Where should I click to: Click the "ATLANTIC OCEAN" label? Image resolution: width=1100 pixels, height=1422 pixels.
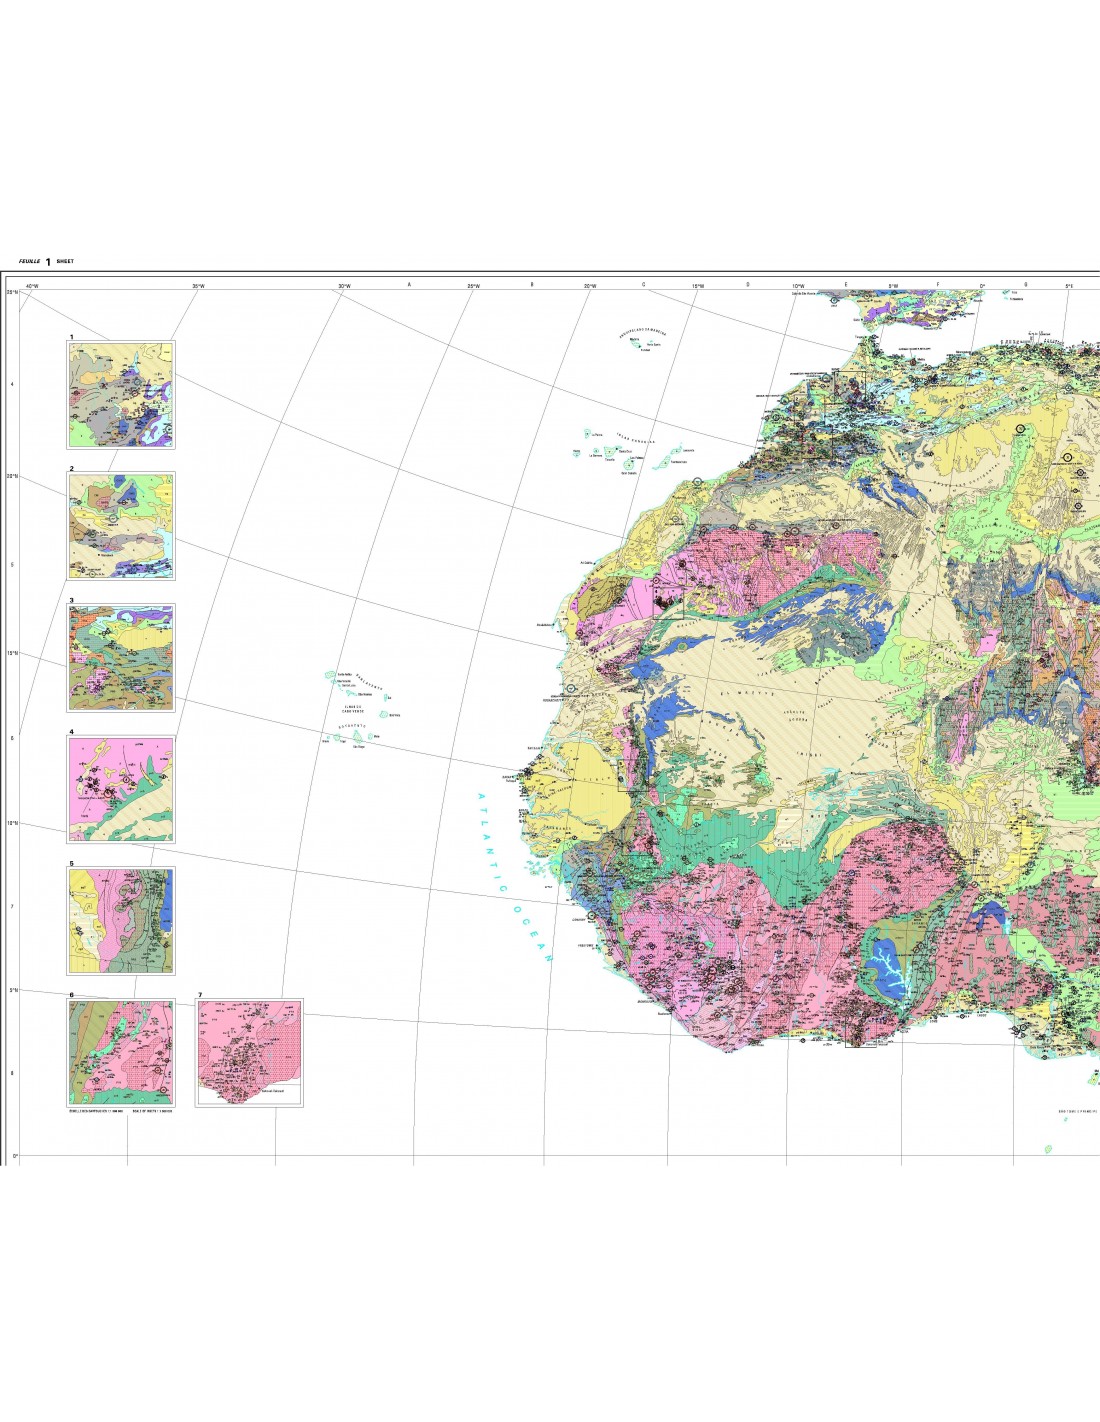(x=515, y=878)
